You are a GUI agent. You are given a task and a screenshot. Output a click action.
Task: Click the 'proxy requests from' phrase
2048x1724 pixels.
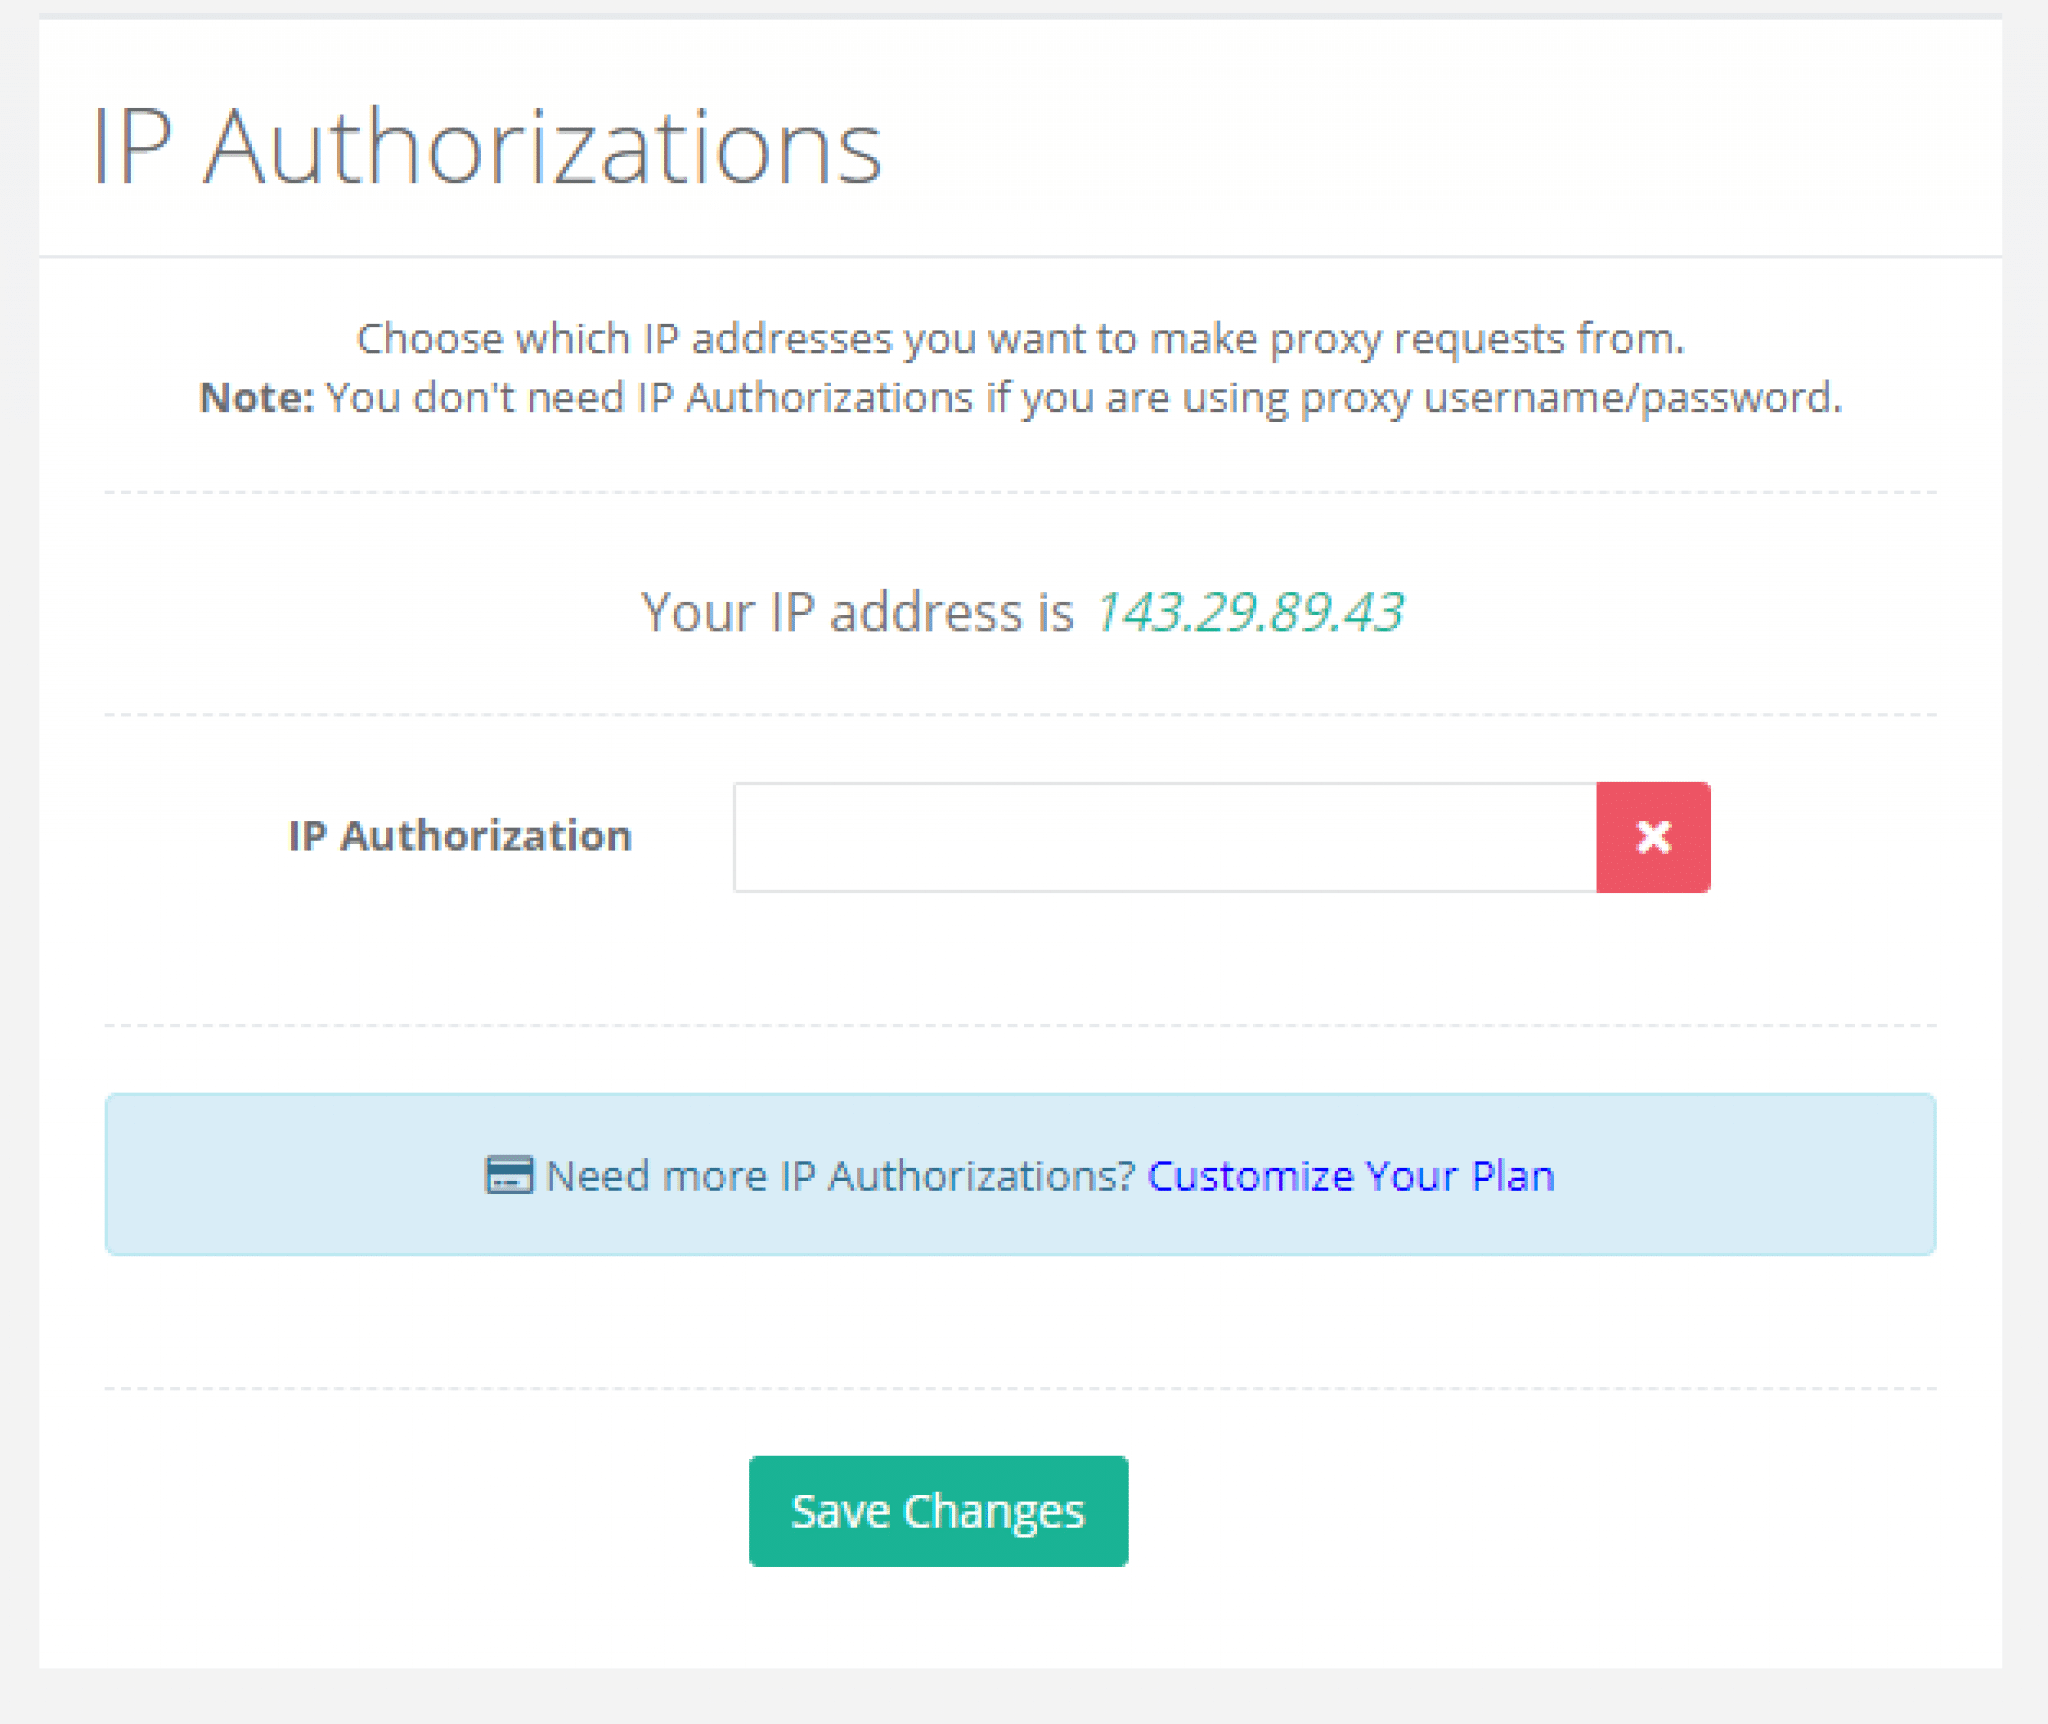click(1477, 339)
